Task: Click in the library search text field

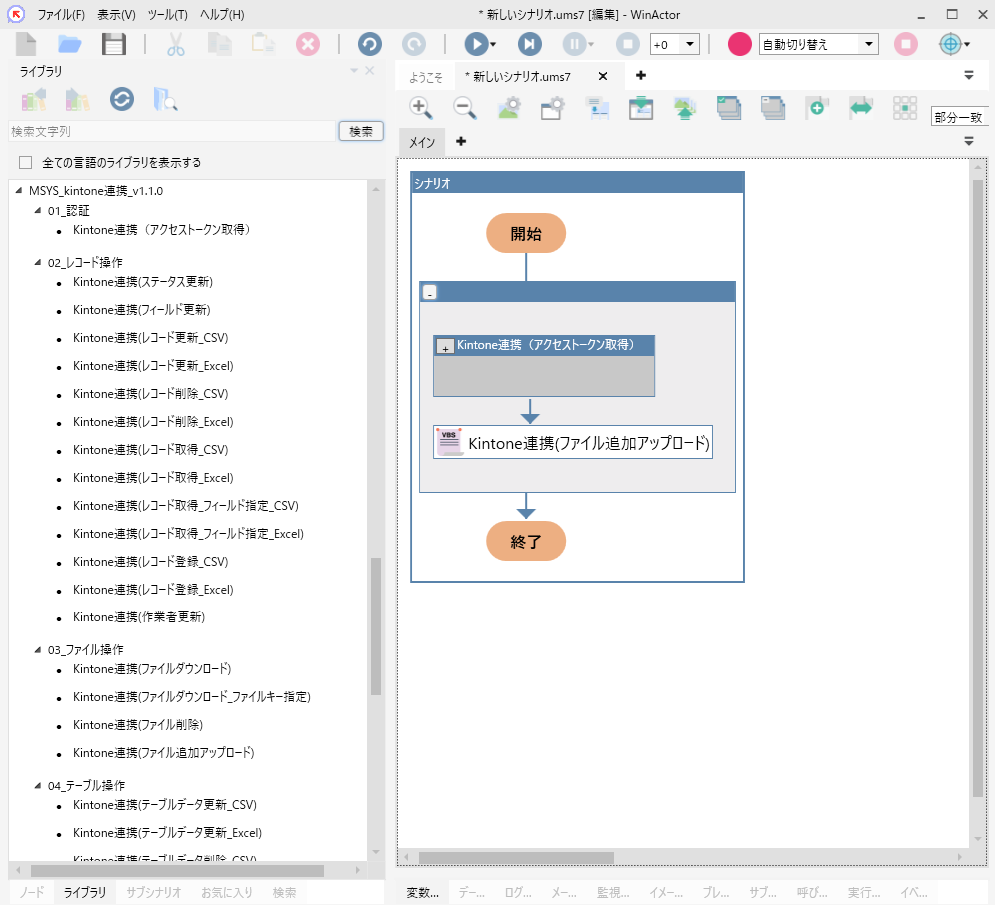Action: tap(171, 131)
